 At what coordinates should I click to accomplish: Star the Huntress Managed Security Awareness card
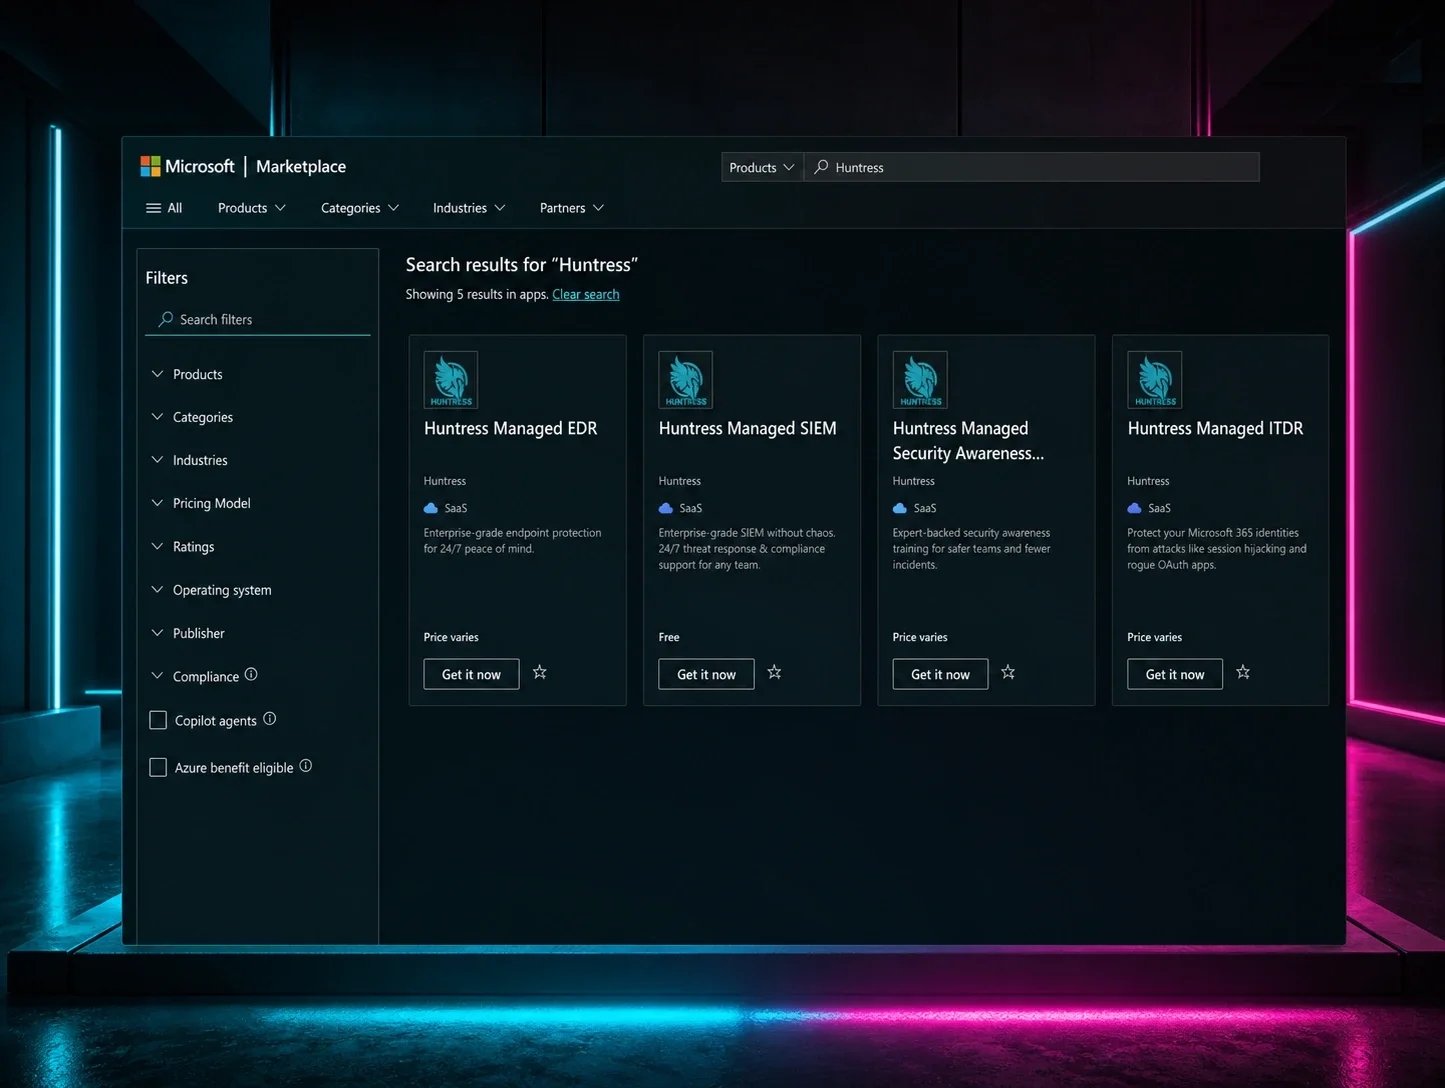pyautogui.click(x=1008, y=672)
